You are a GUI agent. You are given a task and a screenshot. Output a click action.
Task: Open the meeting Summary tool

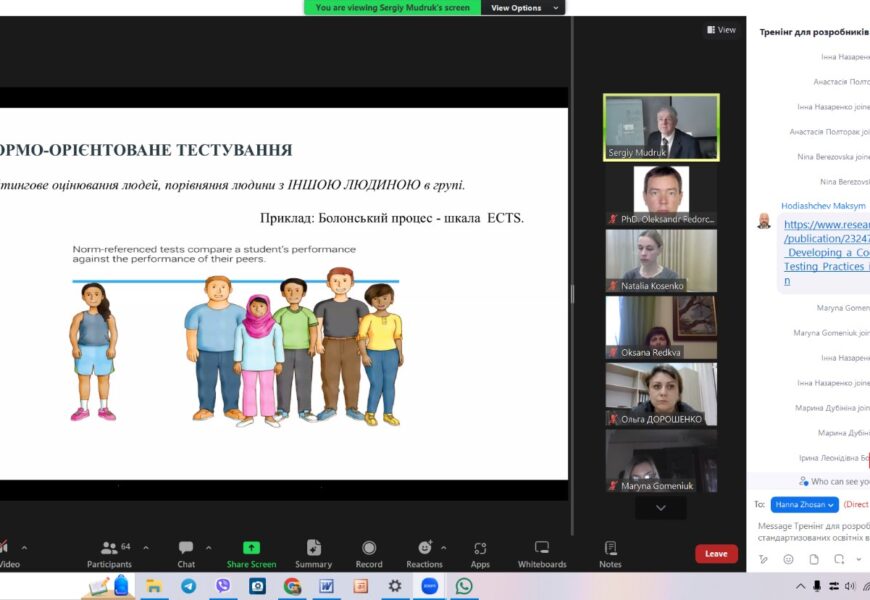coord(313,553)
